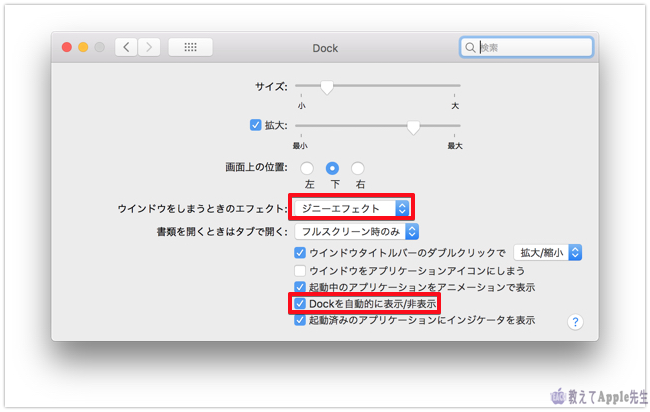
Task: Go forward with the right chevron button
Action: (149, 47)
